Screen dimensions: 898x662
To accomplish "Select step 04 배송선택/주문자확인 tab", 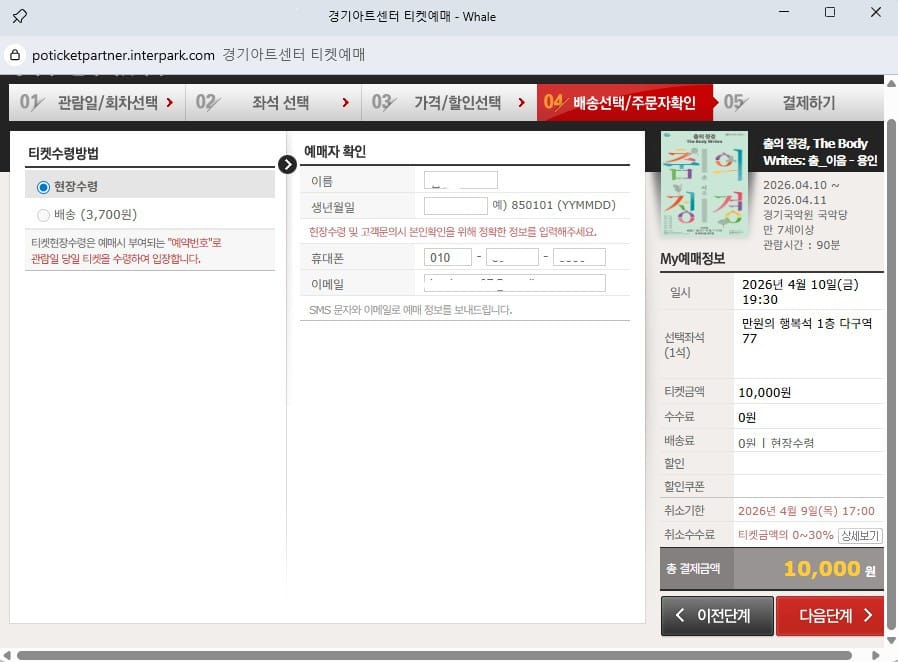I will coord(625,103).
